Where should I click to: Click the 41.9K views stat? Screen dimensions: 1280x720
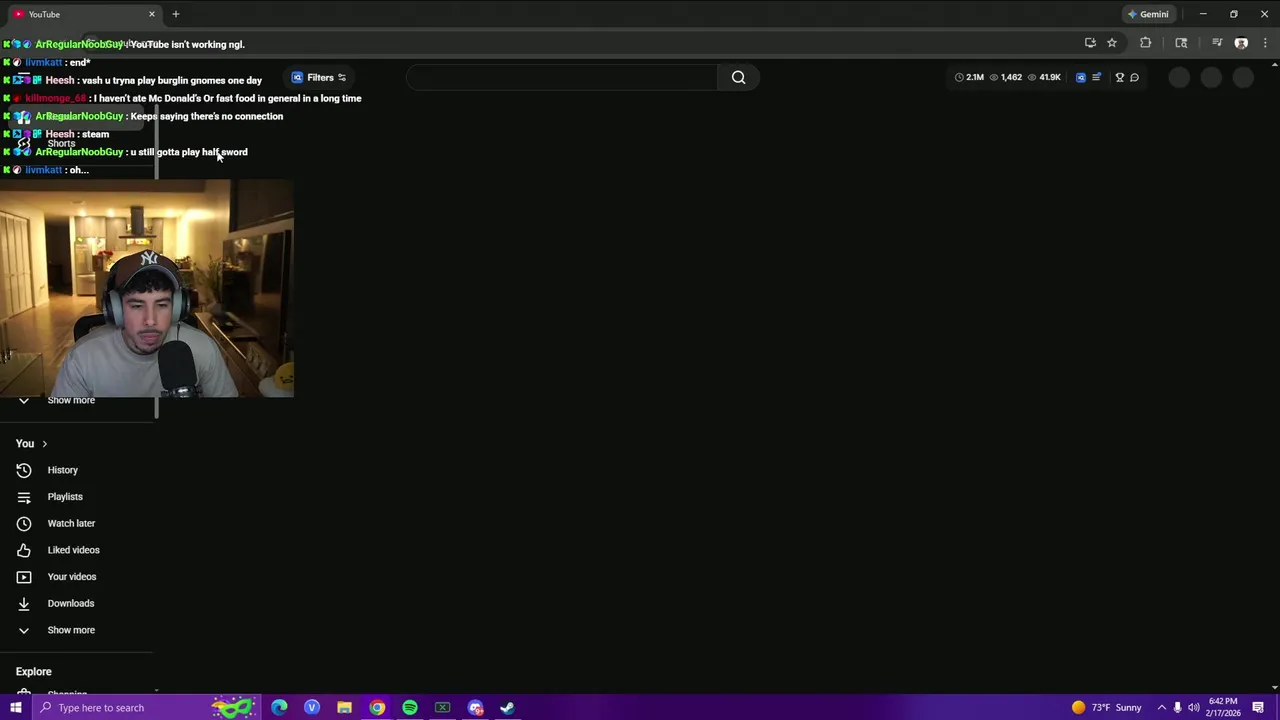coord(1044,77)
